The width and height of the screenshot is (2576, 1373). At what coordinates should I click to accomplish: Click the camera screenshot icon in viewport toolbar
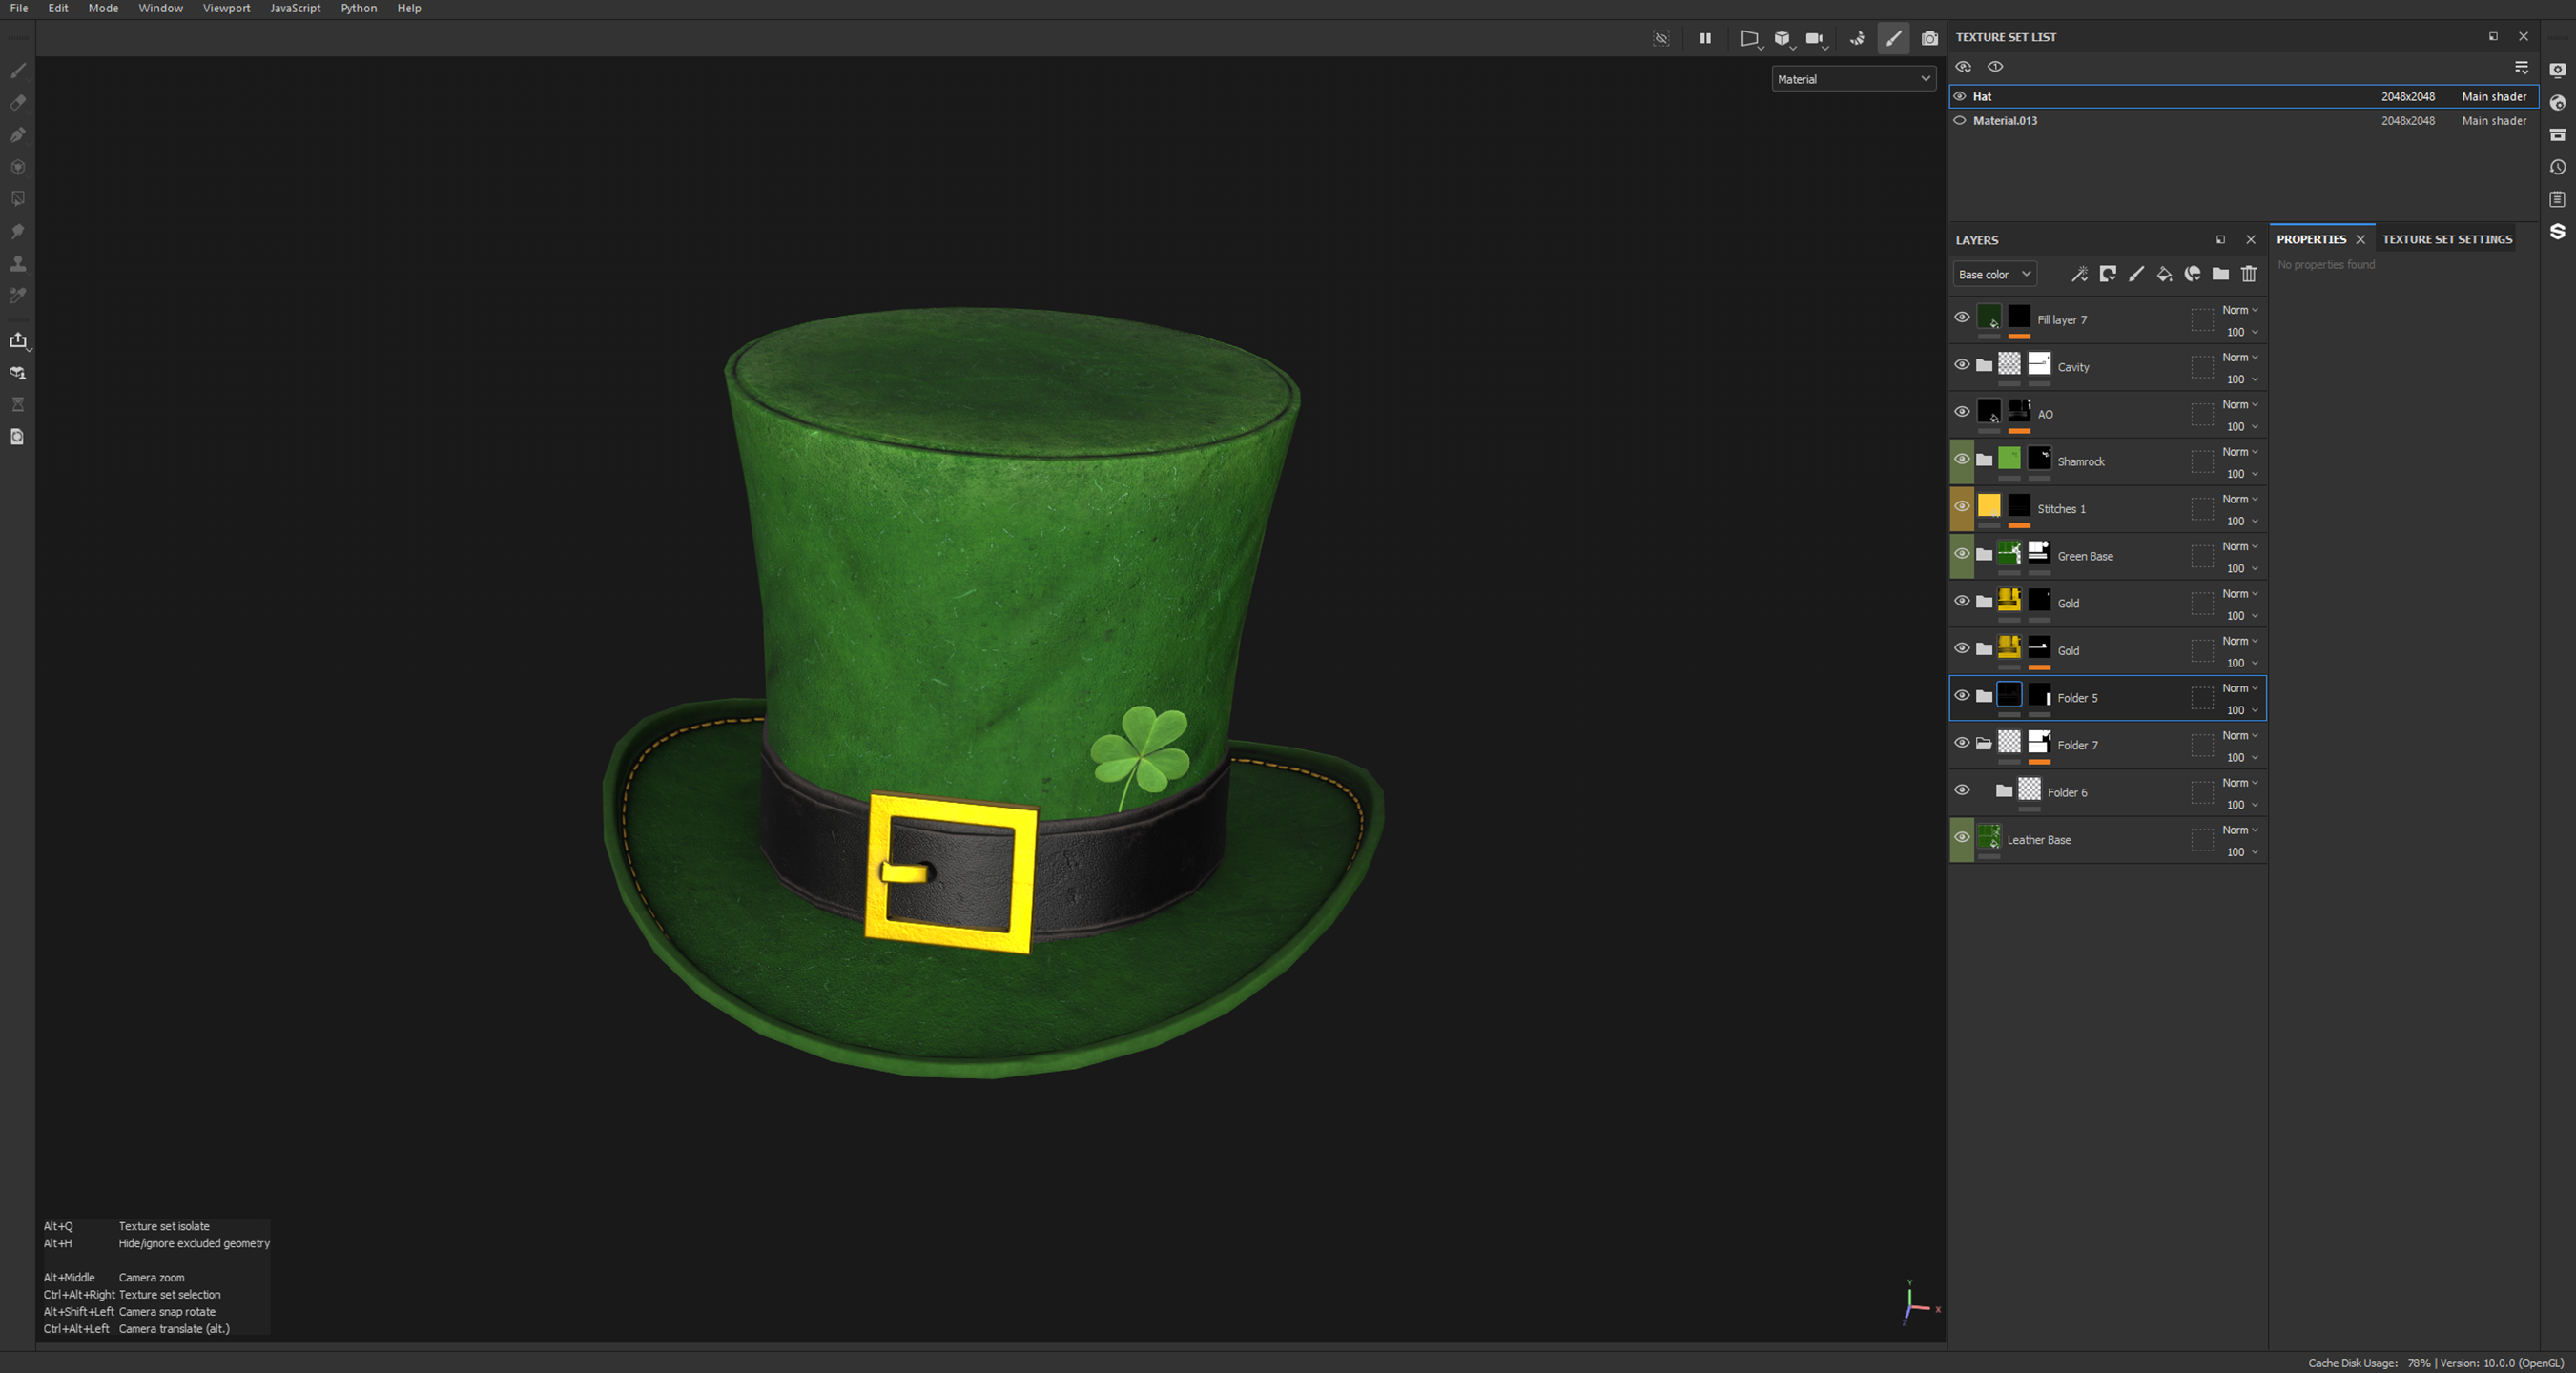1930,38
